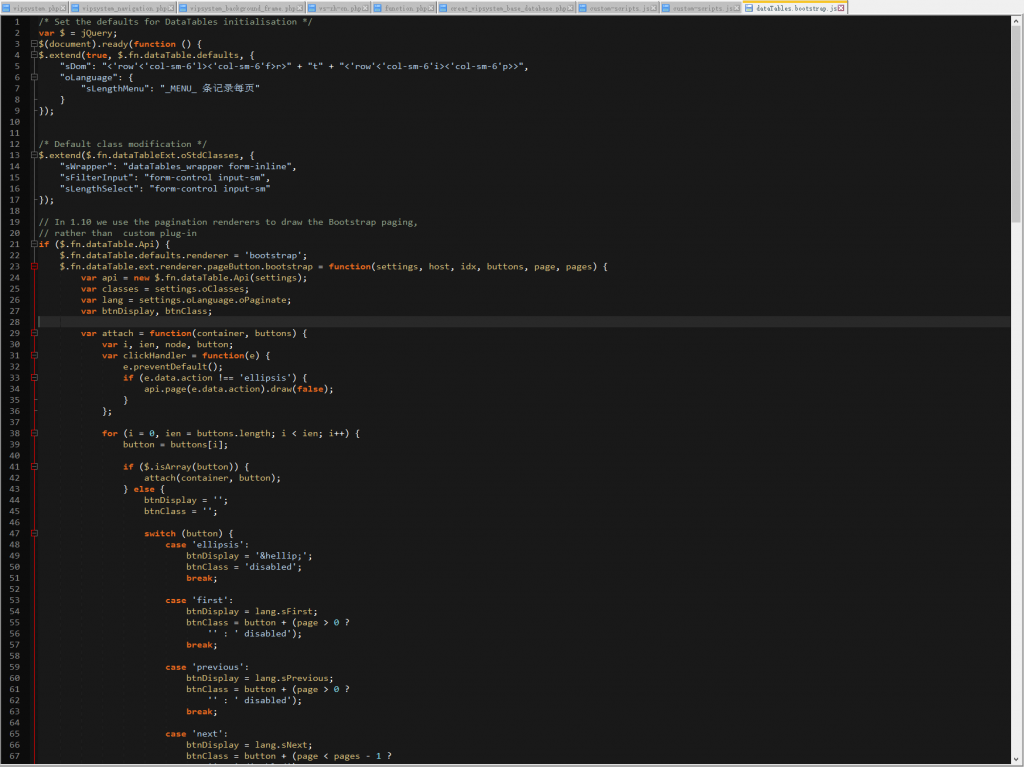
Task: Click line number 52 in the margin
Action: click(14, 589)
